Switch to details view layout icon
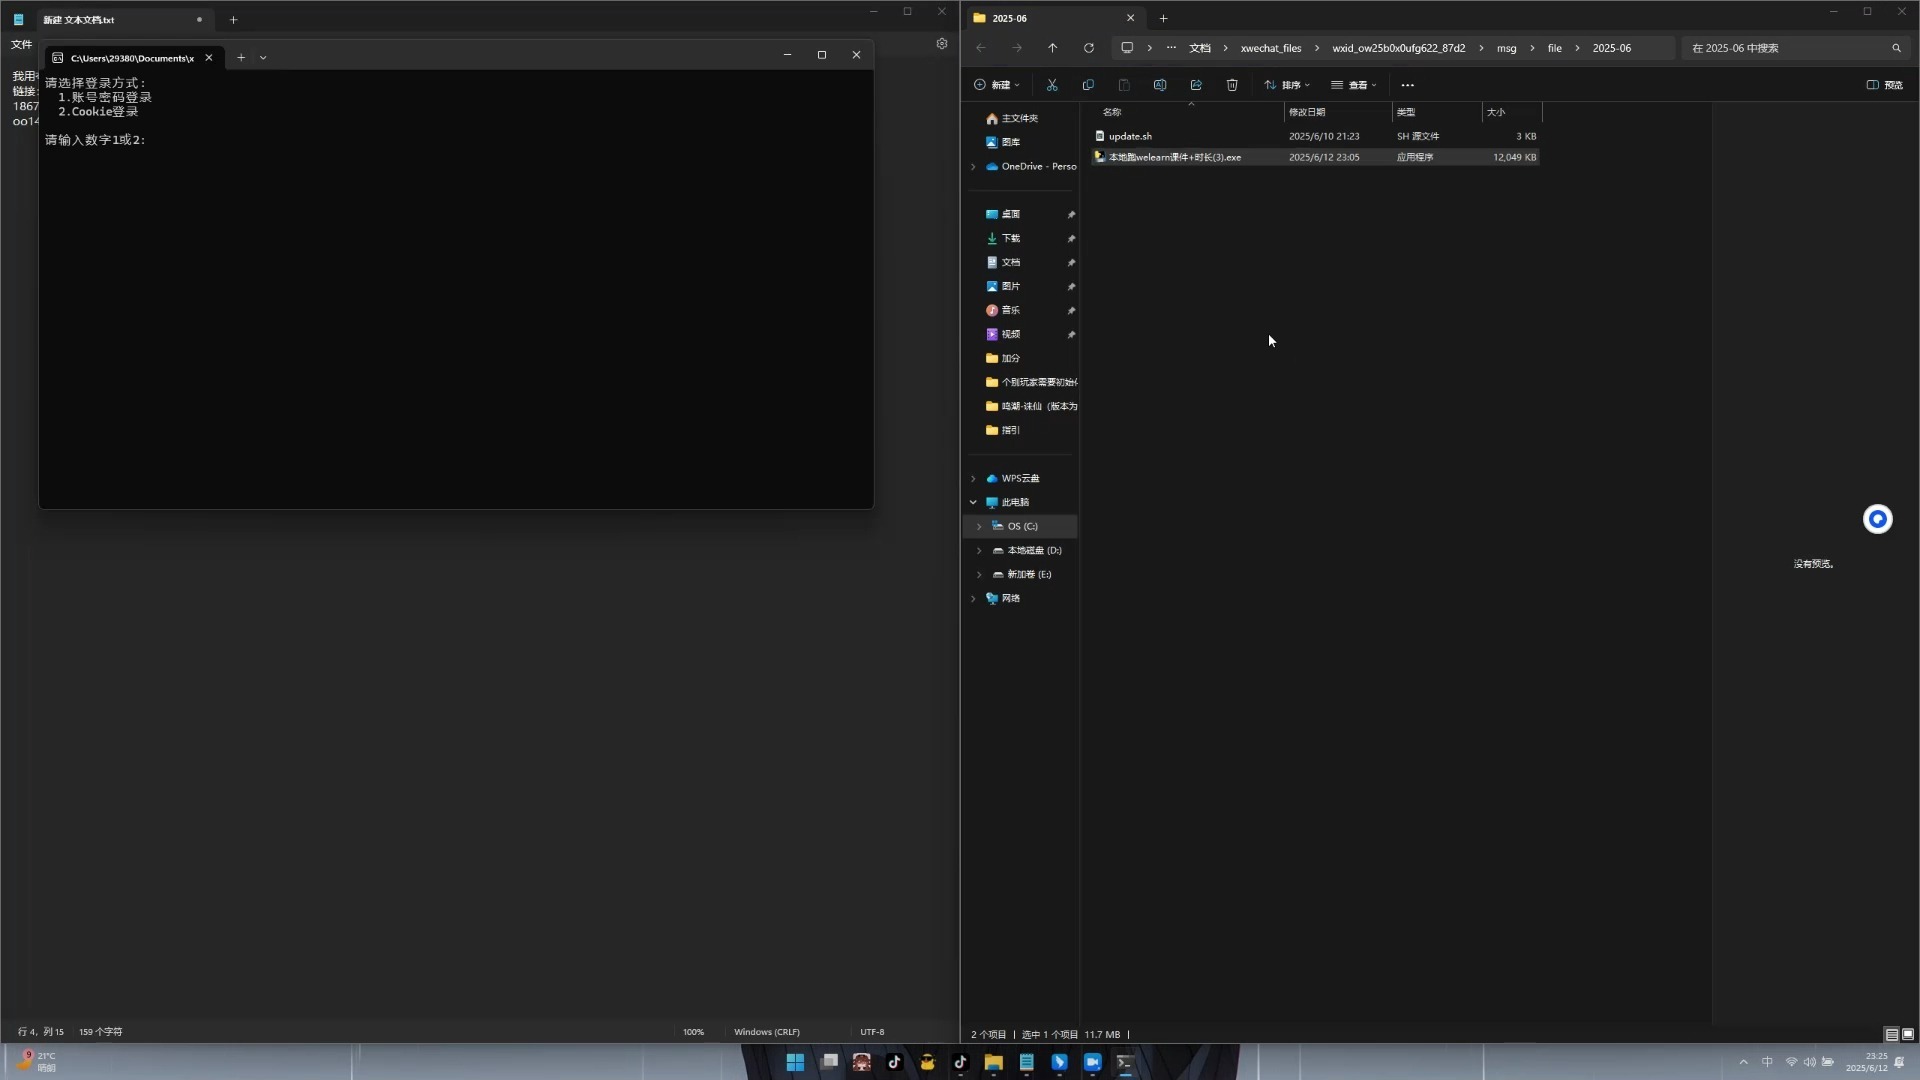1920x1080 pixels. [1891, 1034]
